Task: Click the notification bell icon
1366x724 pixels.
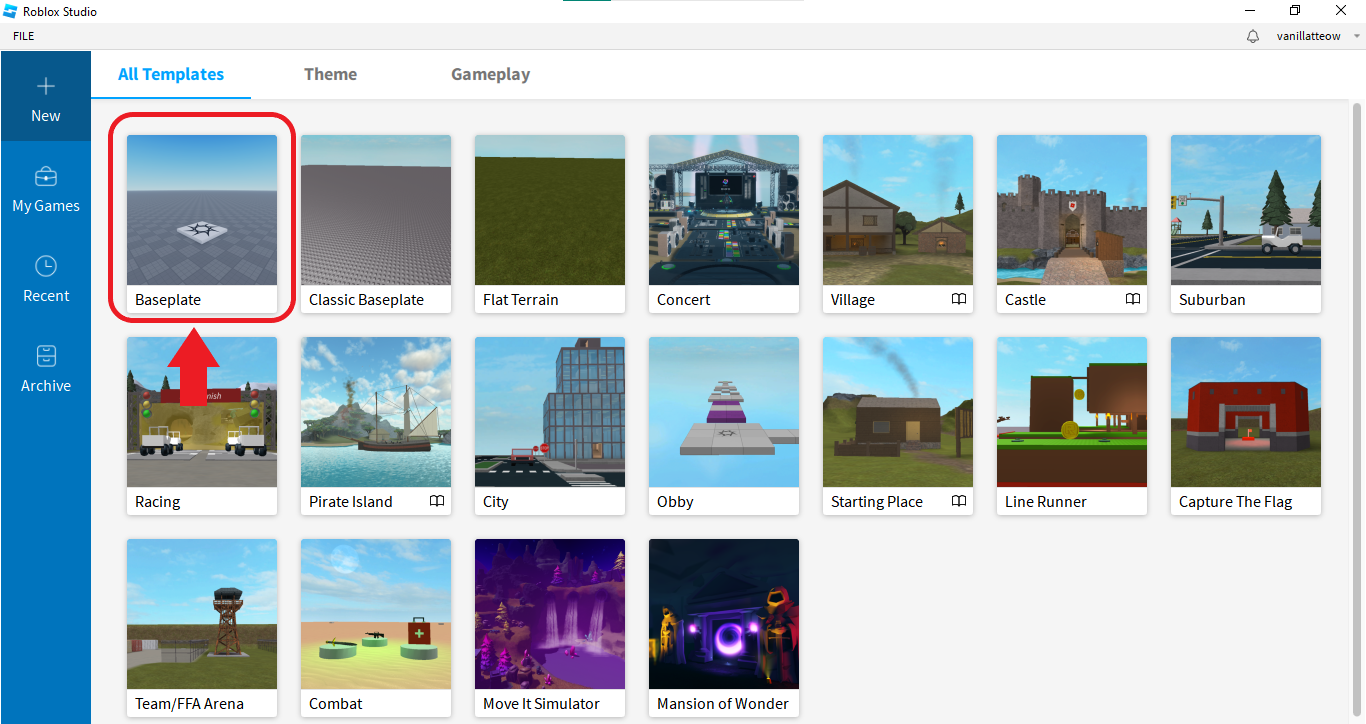Action: pos(1253,36)
